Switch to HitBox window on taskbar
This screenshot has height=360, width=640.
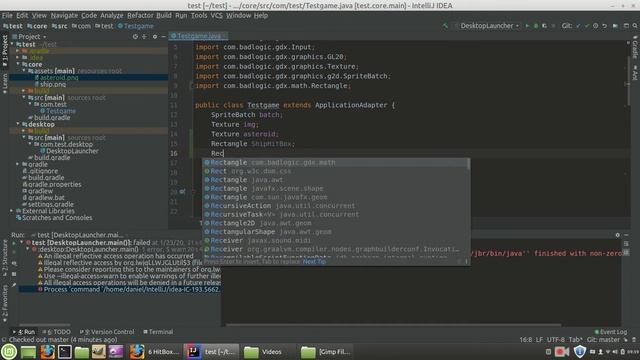coord(155,351)
